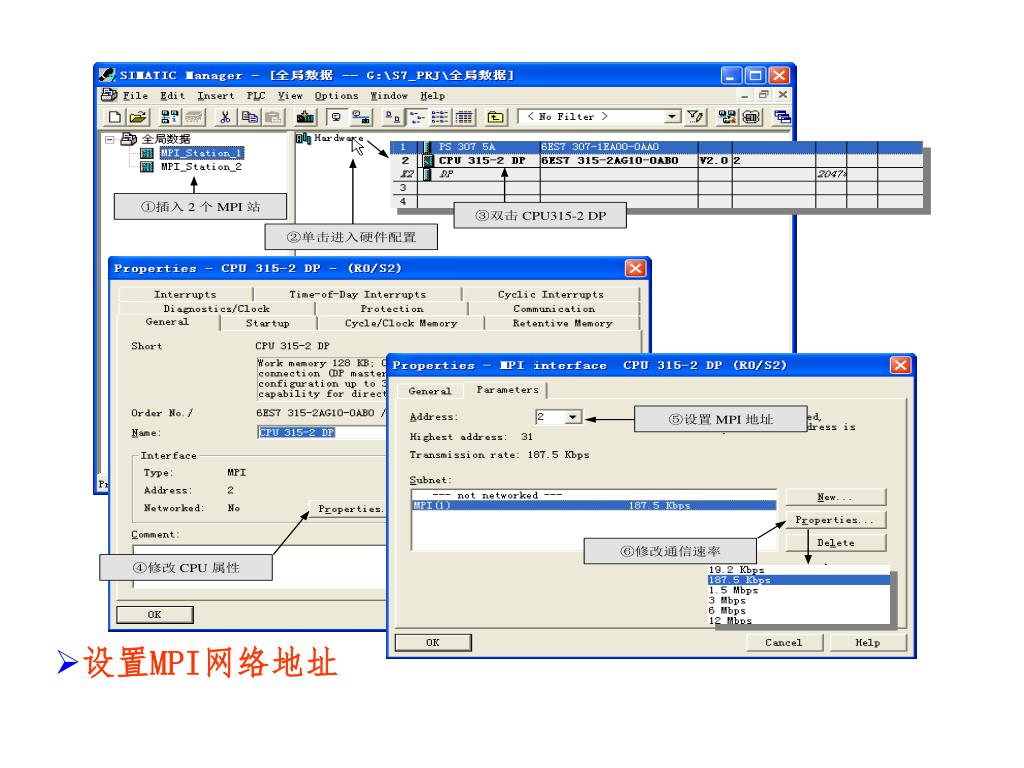Image resolution: width=1024 pixels, height=768 pixels.
Task: Switch to Cyclic Interrupts tab
Action: (x=551, y=295)
